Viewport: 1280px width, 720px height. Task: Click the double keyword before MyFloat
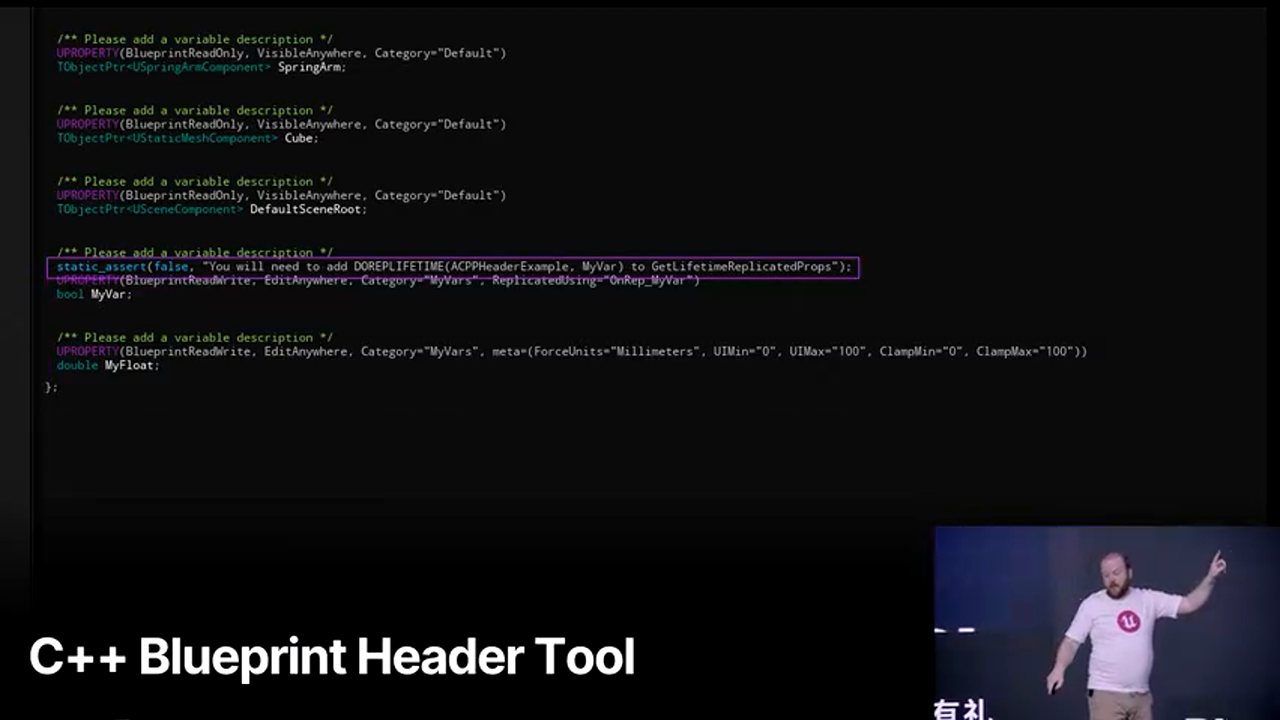coord(77,365)
